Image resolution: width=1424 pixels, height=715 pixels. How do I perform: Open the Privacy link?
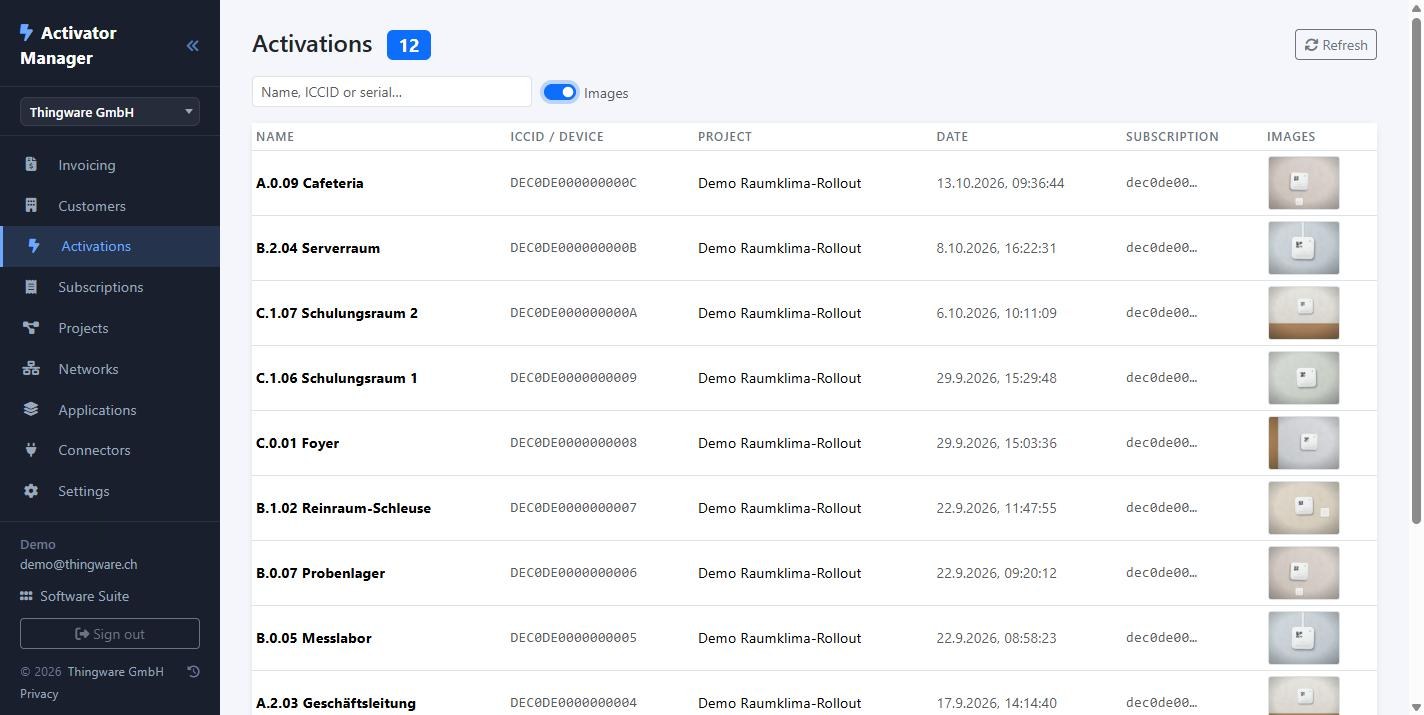[x=39, y=694]
